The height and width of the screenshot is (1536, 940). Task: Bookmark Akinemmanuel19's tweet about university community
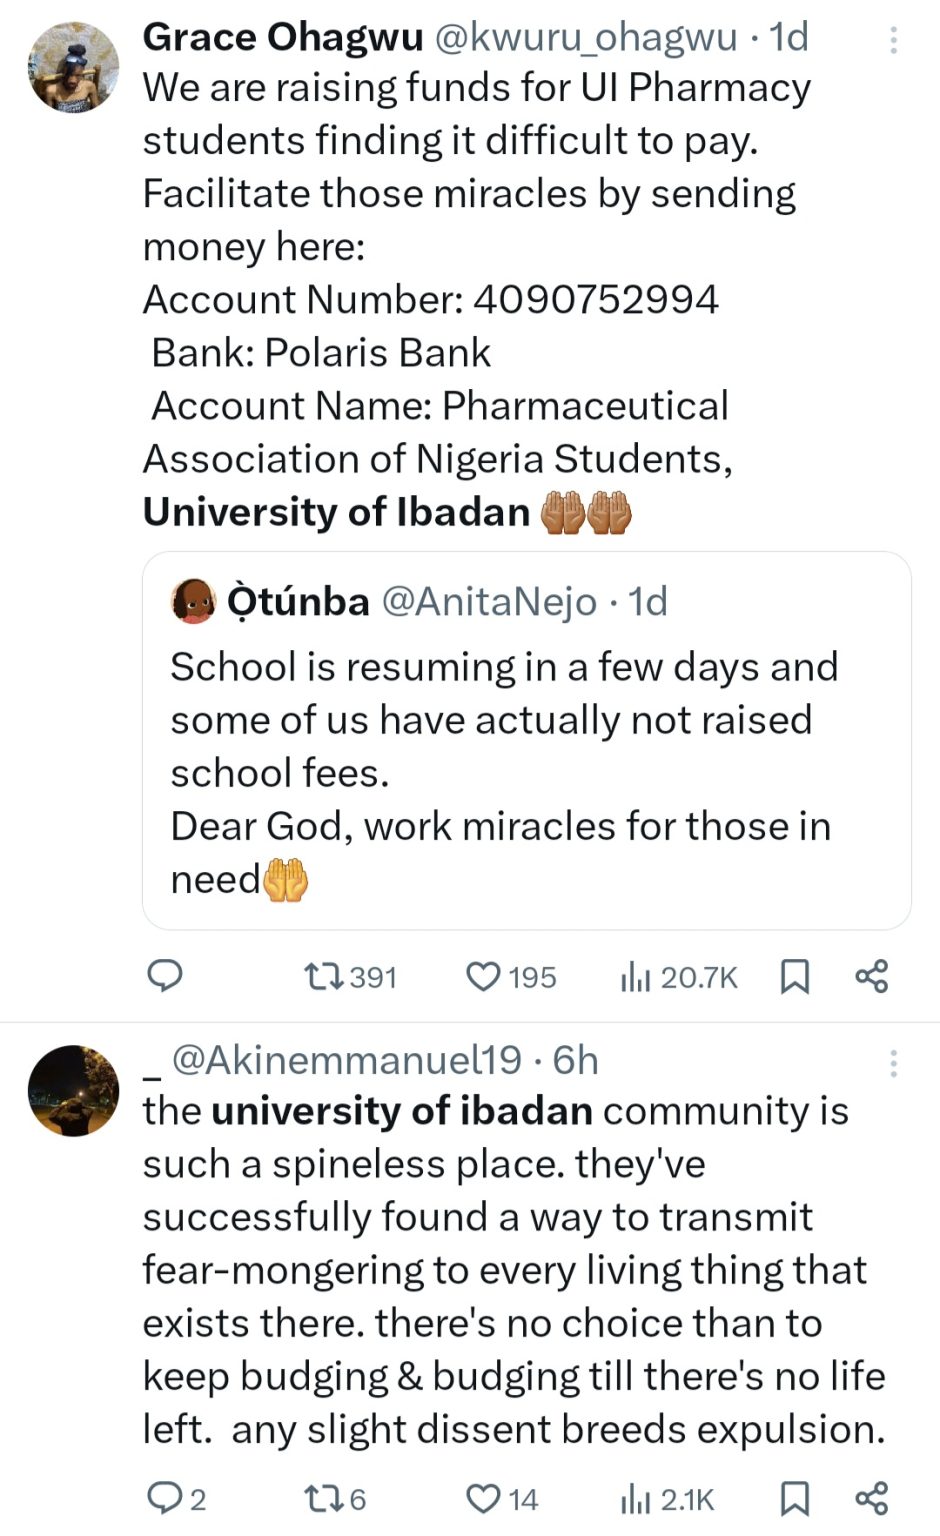794,1498
